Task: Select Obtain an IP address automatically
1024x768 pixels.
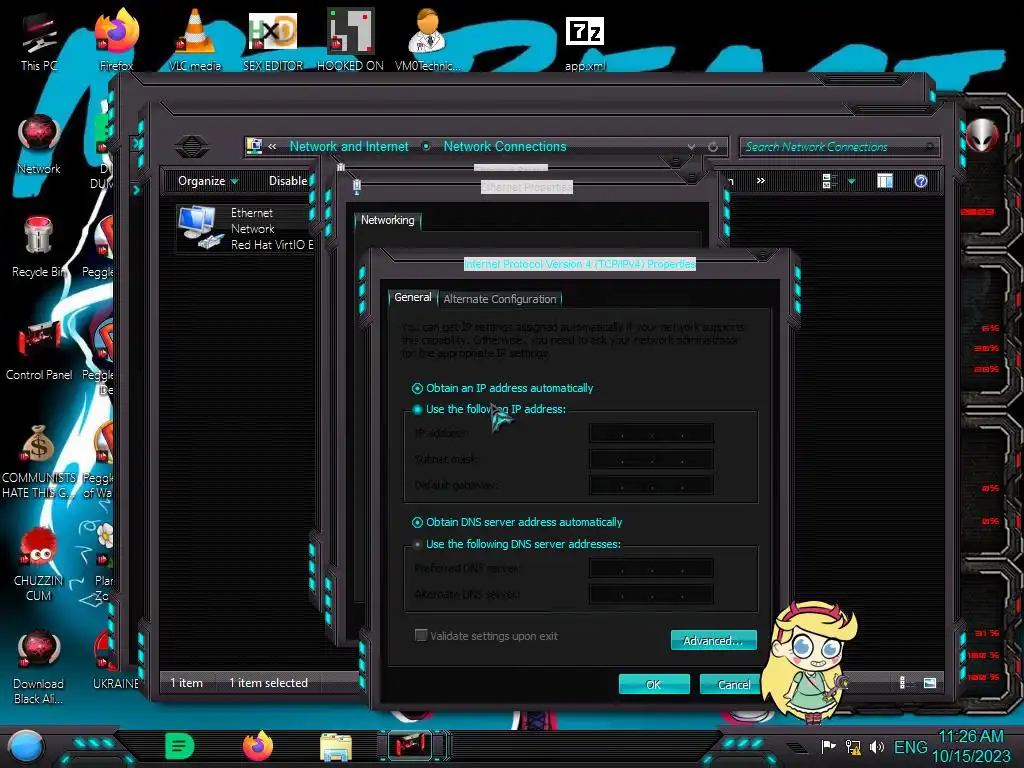Action: (502, 388)
